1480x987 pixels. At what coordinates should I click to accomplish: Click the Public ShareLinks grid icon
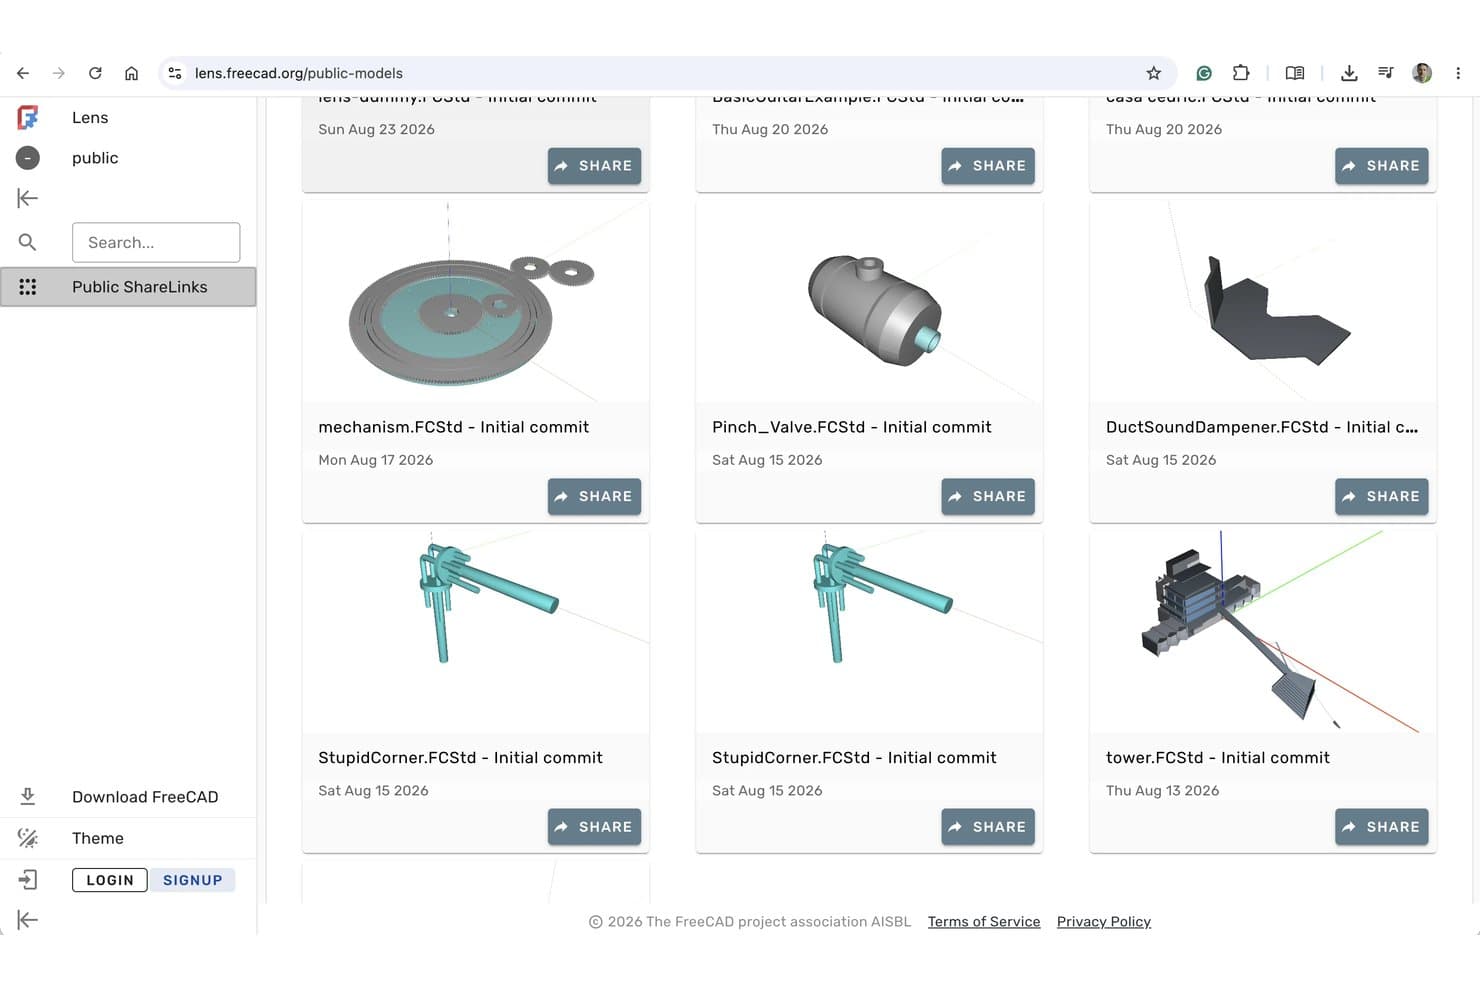[28, 287]
